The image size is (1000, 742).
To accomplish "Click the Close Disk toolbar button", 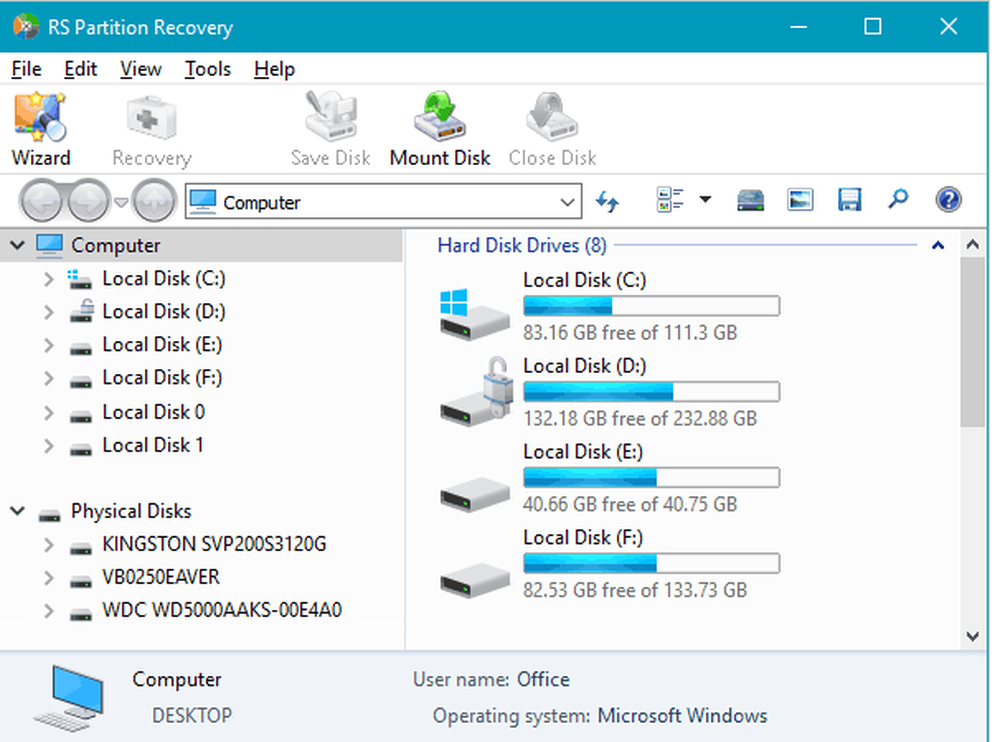I will (552, 130).
